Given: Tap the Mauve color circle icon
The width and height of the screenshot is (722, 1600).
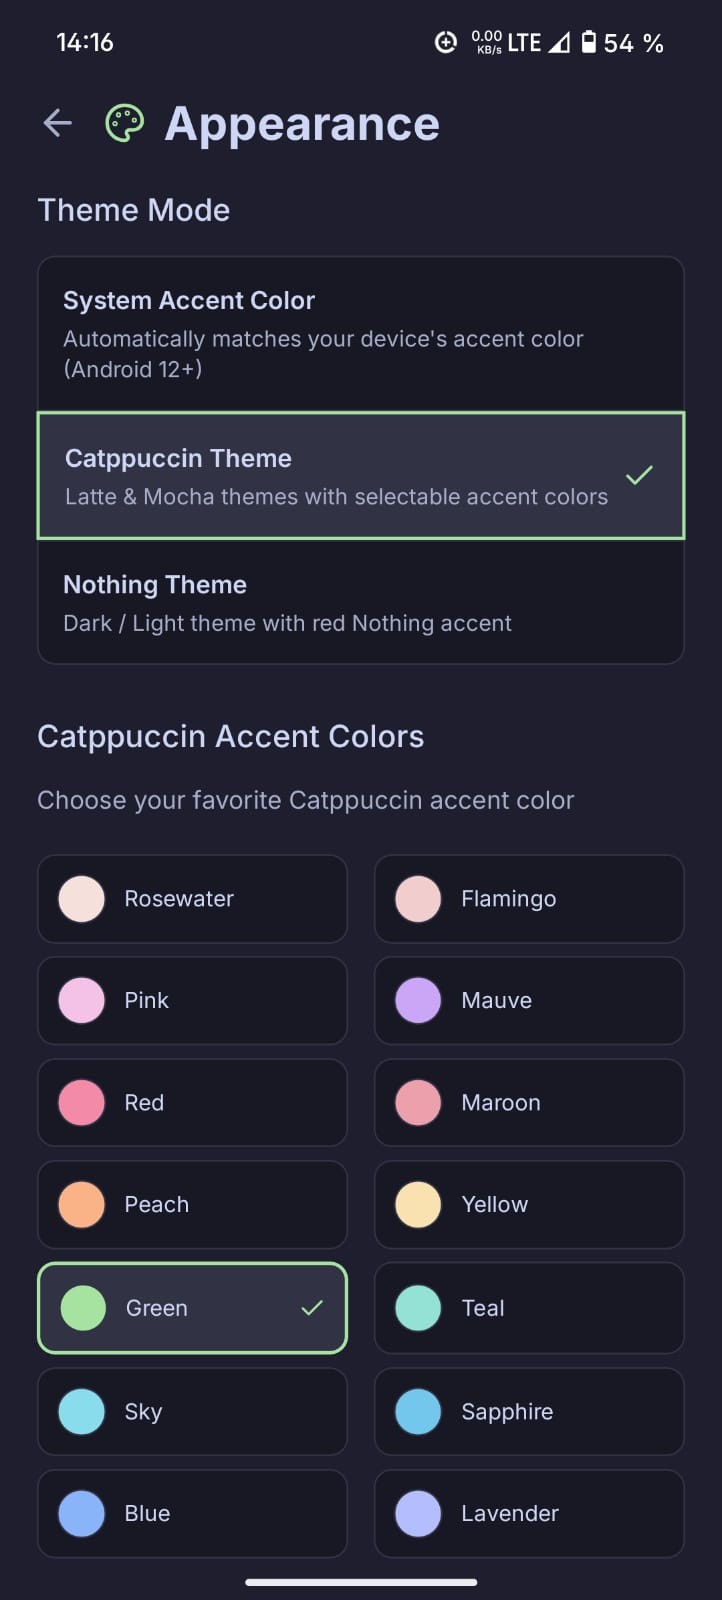Looking at the screenshot, I should point(417,1000).
